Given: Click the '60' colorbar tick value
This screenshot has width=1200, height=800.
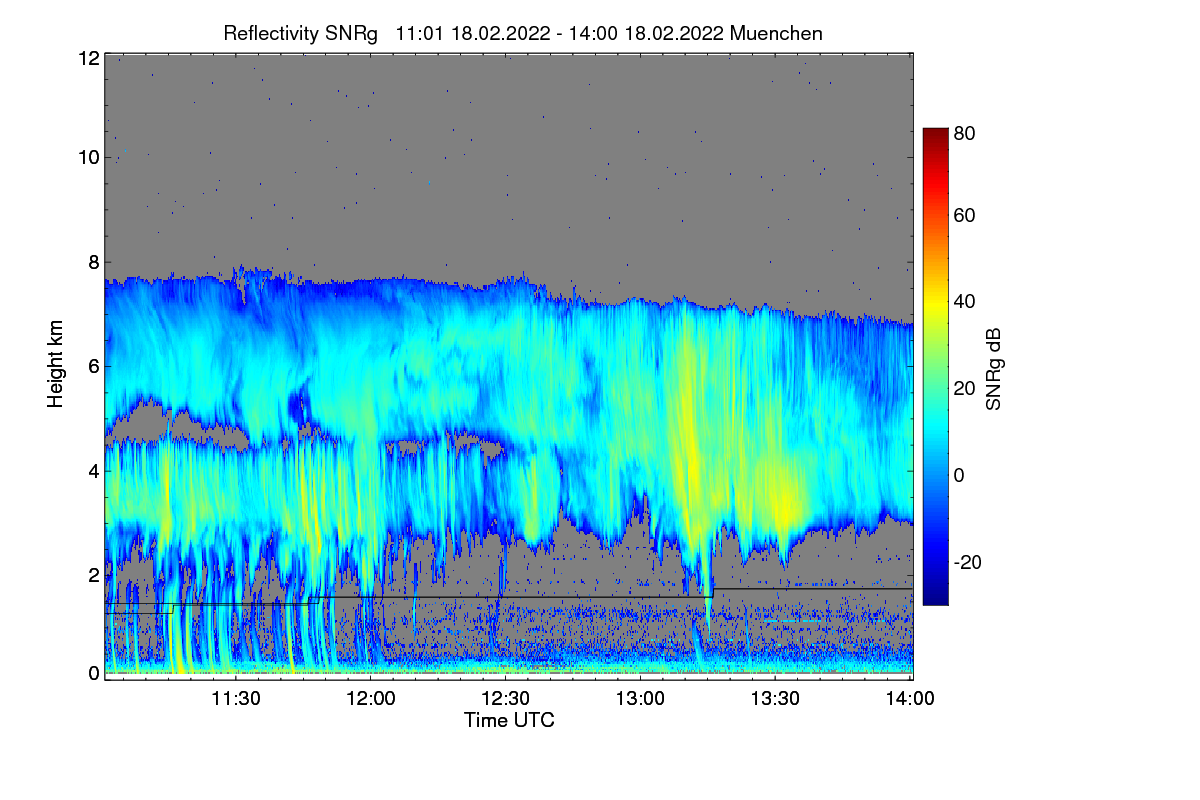Looking at the screenshot, I should (965, 216).
